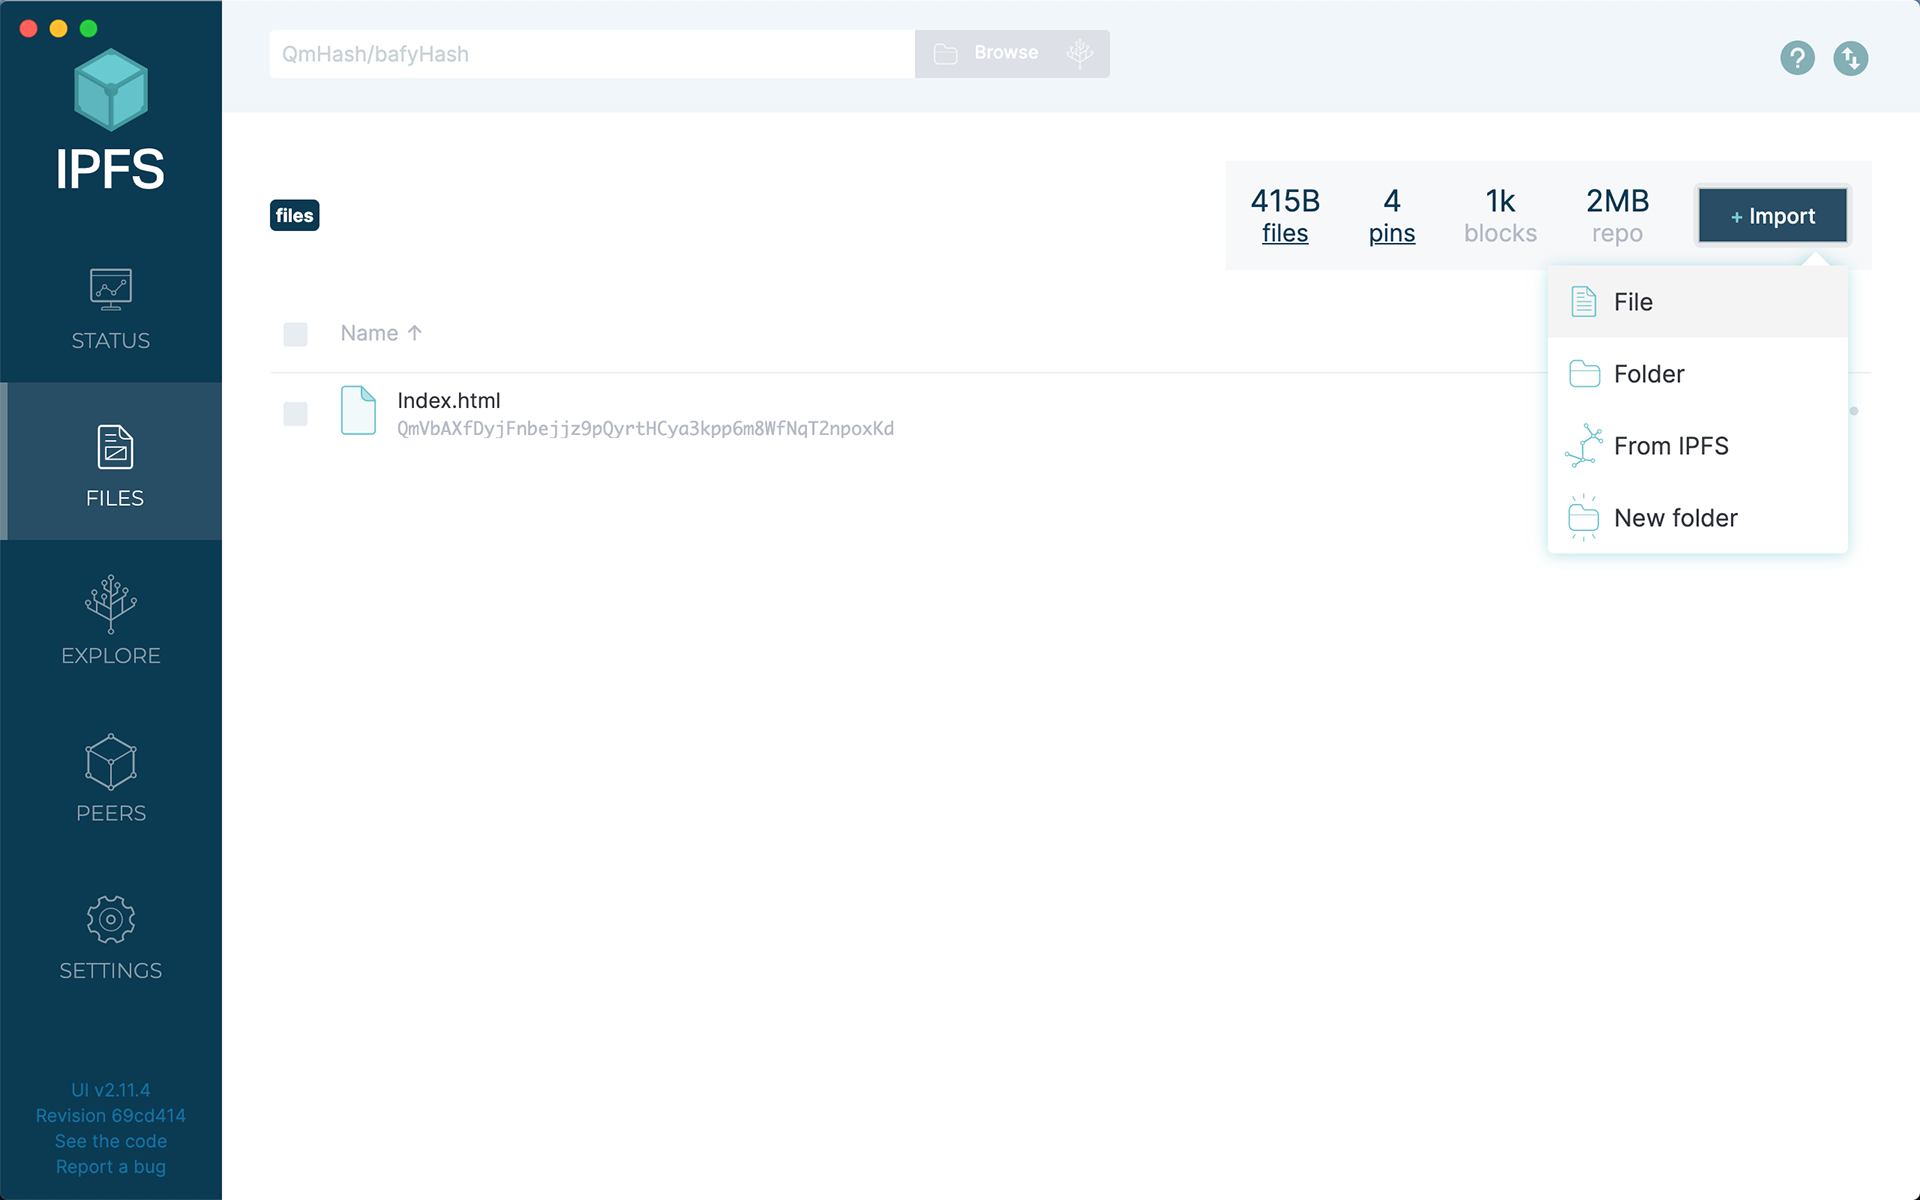Screen dimensions: 1920x1200
Task: Open the Settings gear icon
Action: click(111, 919)
